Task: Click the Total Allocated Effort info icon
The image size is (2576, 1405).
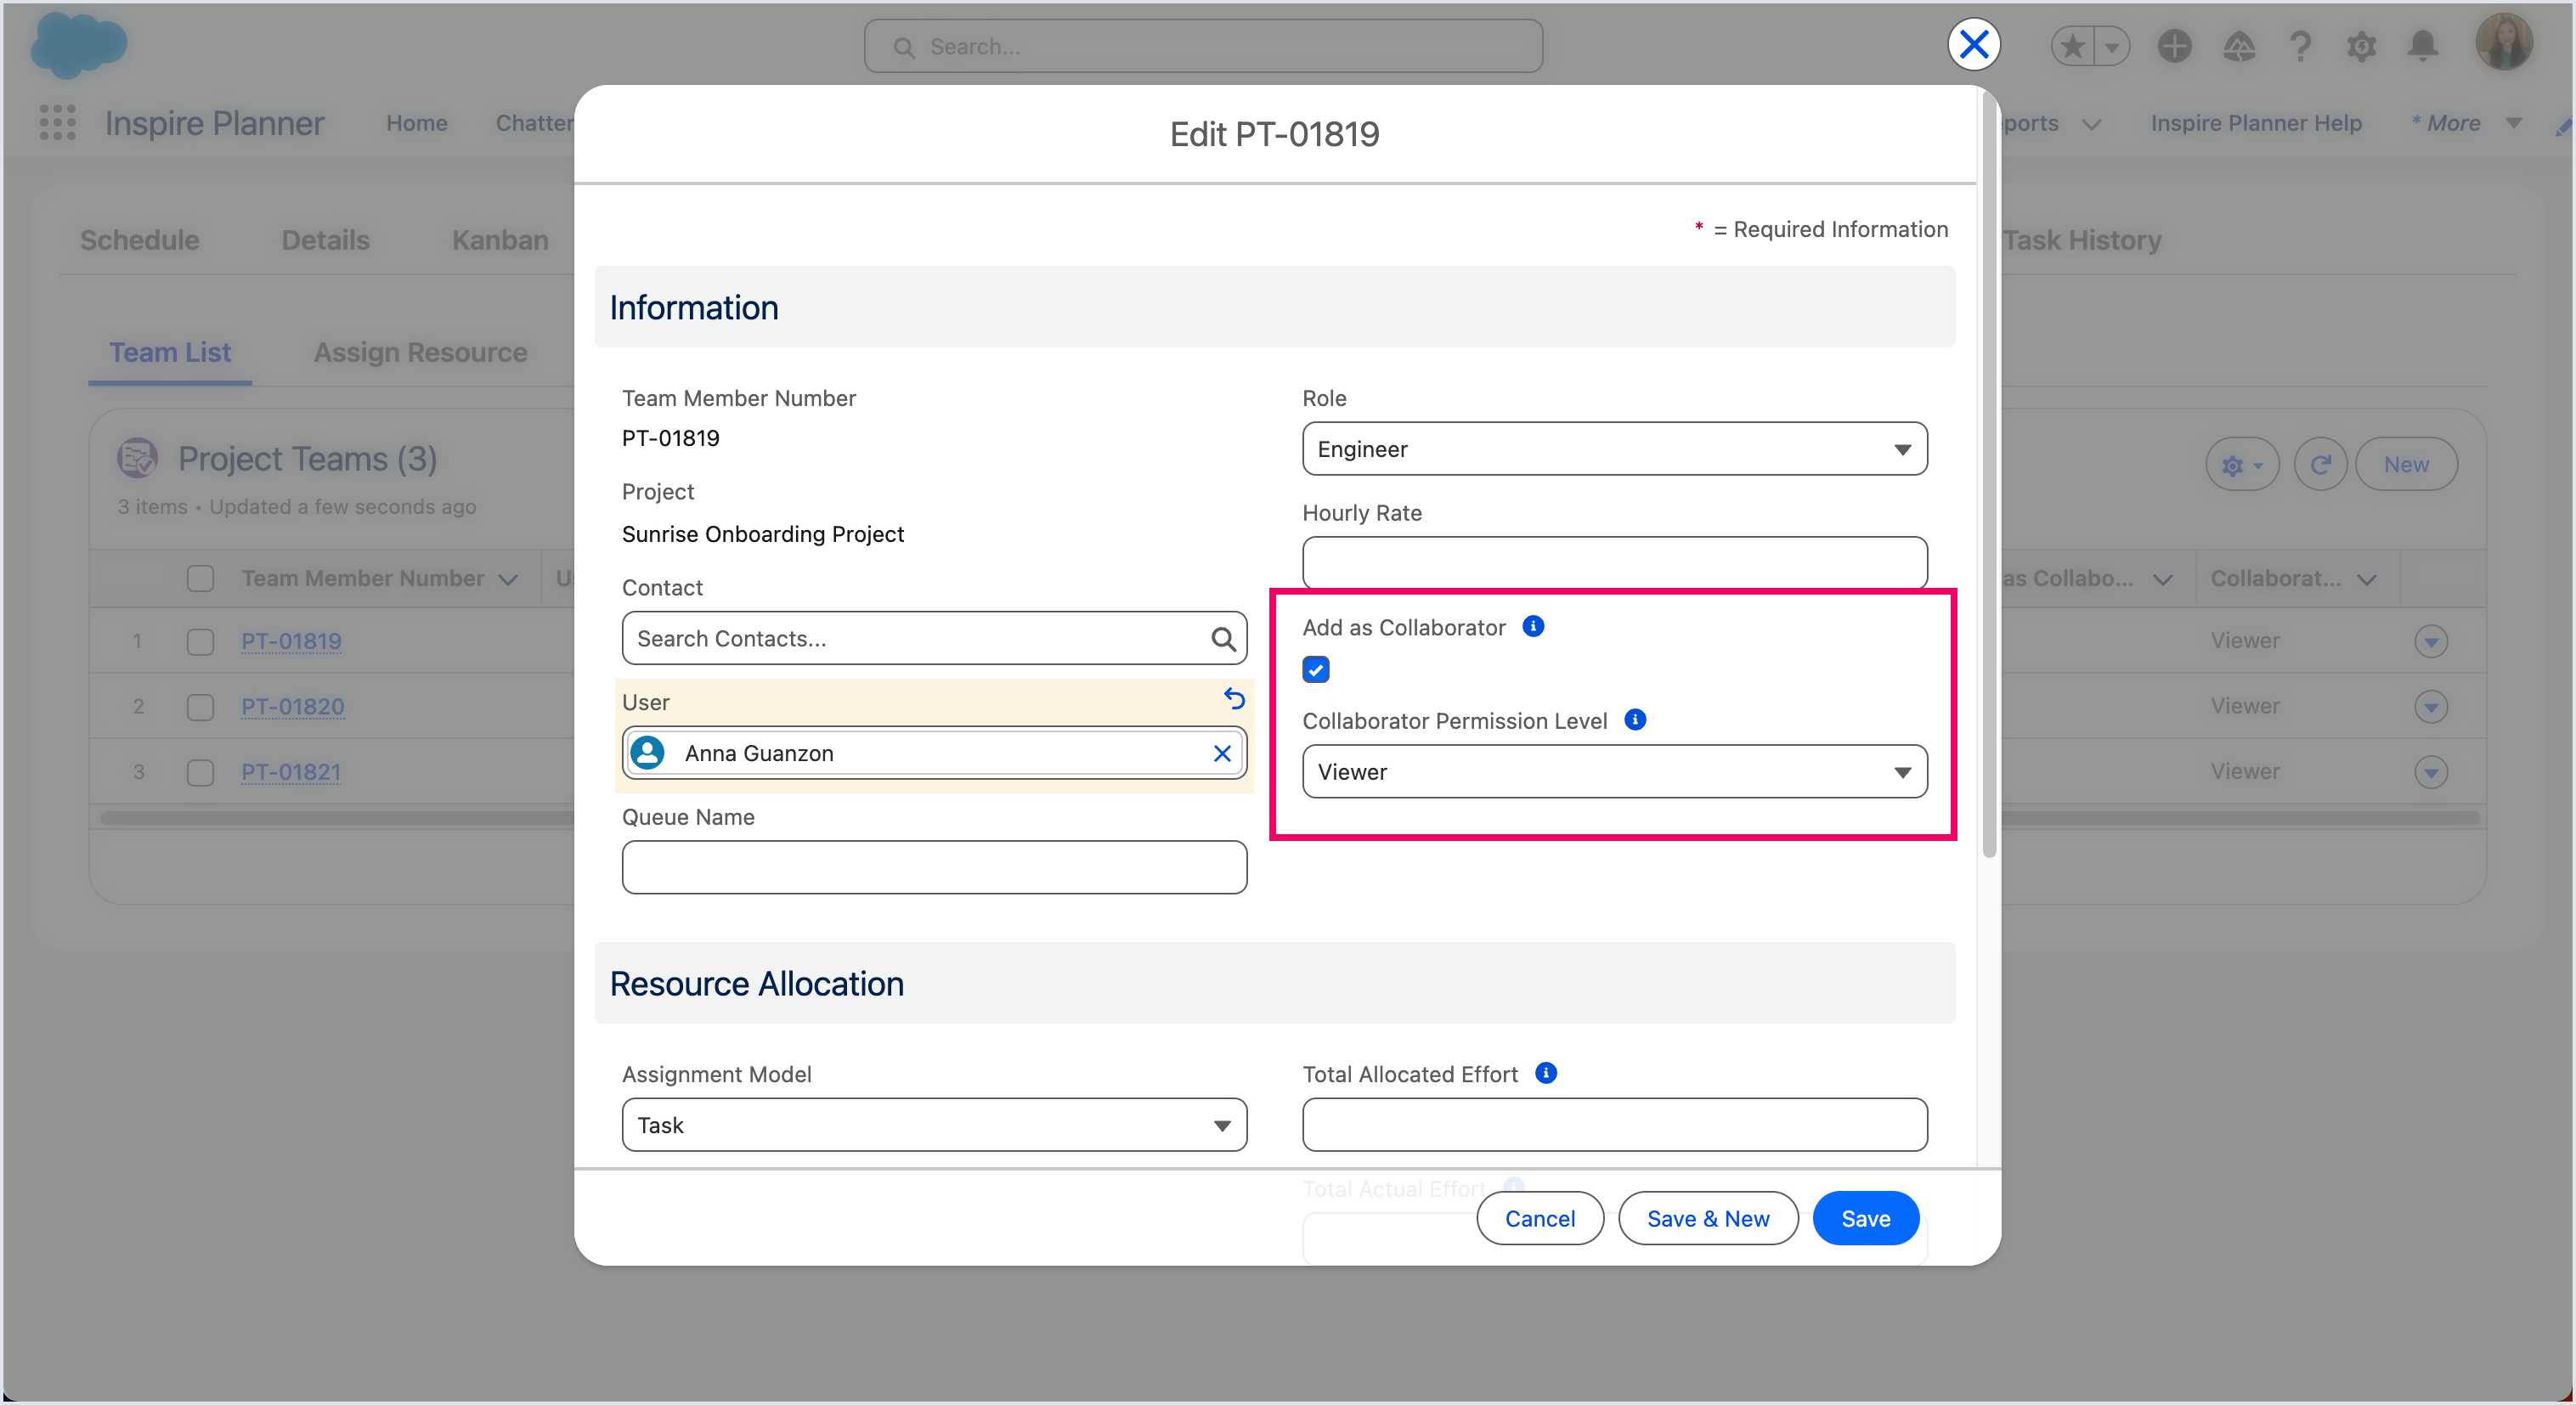Action: tap(1546, 1072)
